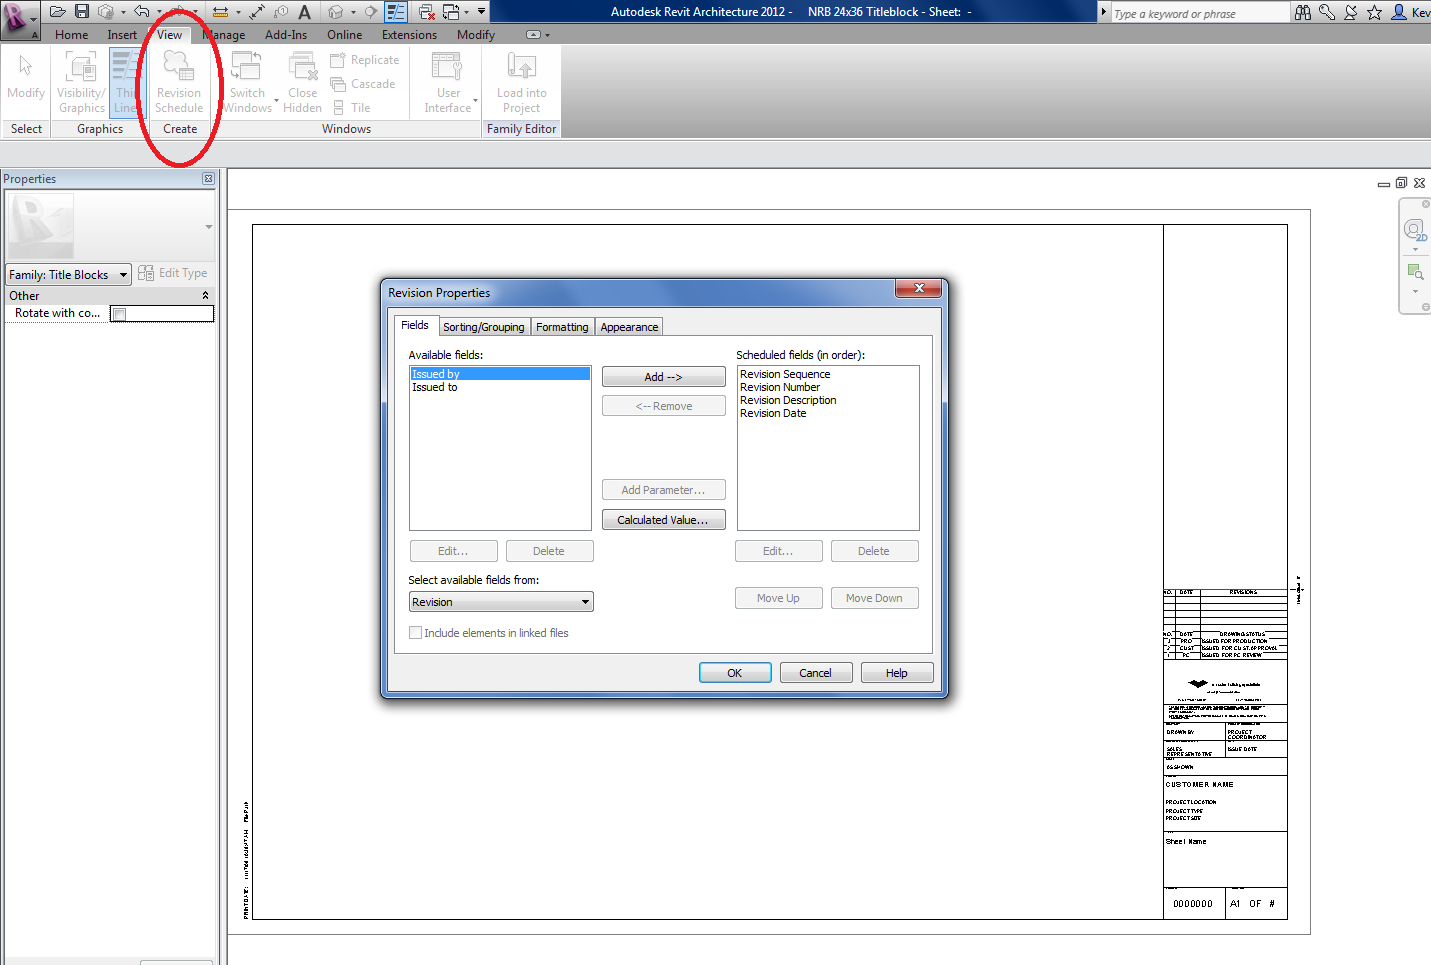Check Include elements in linked files

pyautogui.click(x=415, y=633)
